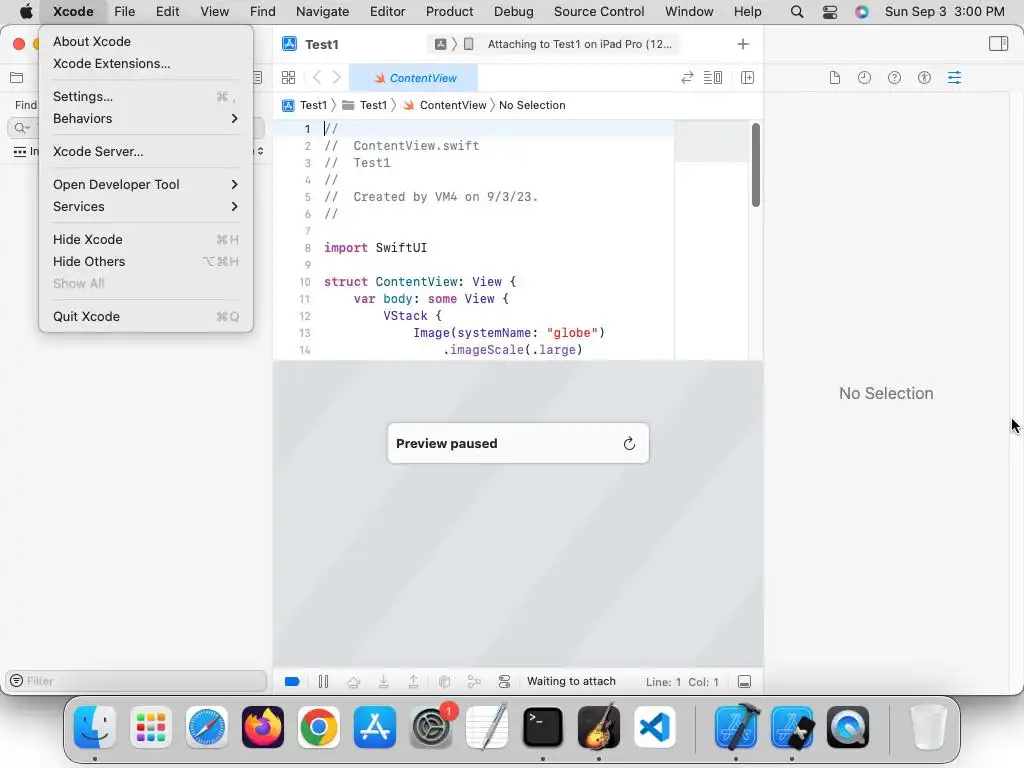Choose Quit Xcode
The width and height of the screenshot is (1024, 768).
point(146,316)
